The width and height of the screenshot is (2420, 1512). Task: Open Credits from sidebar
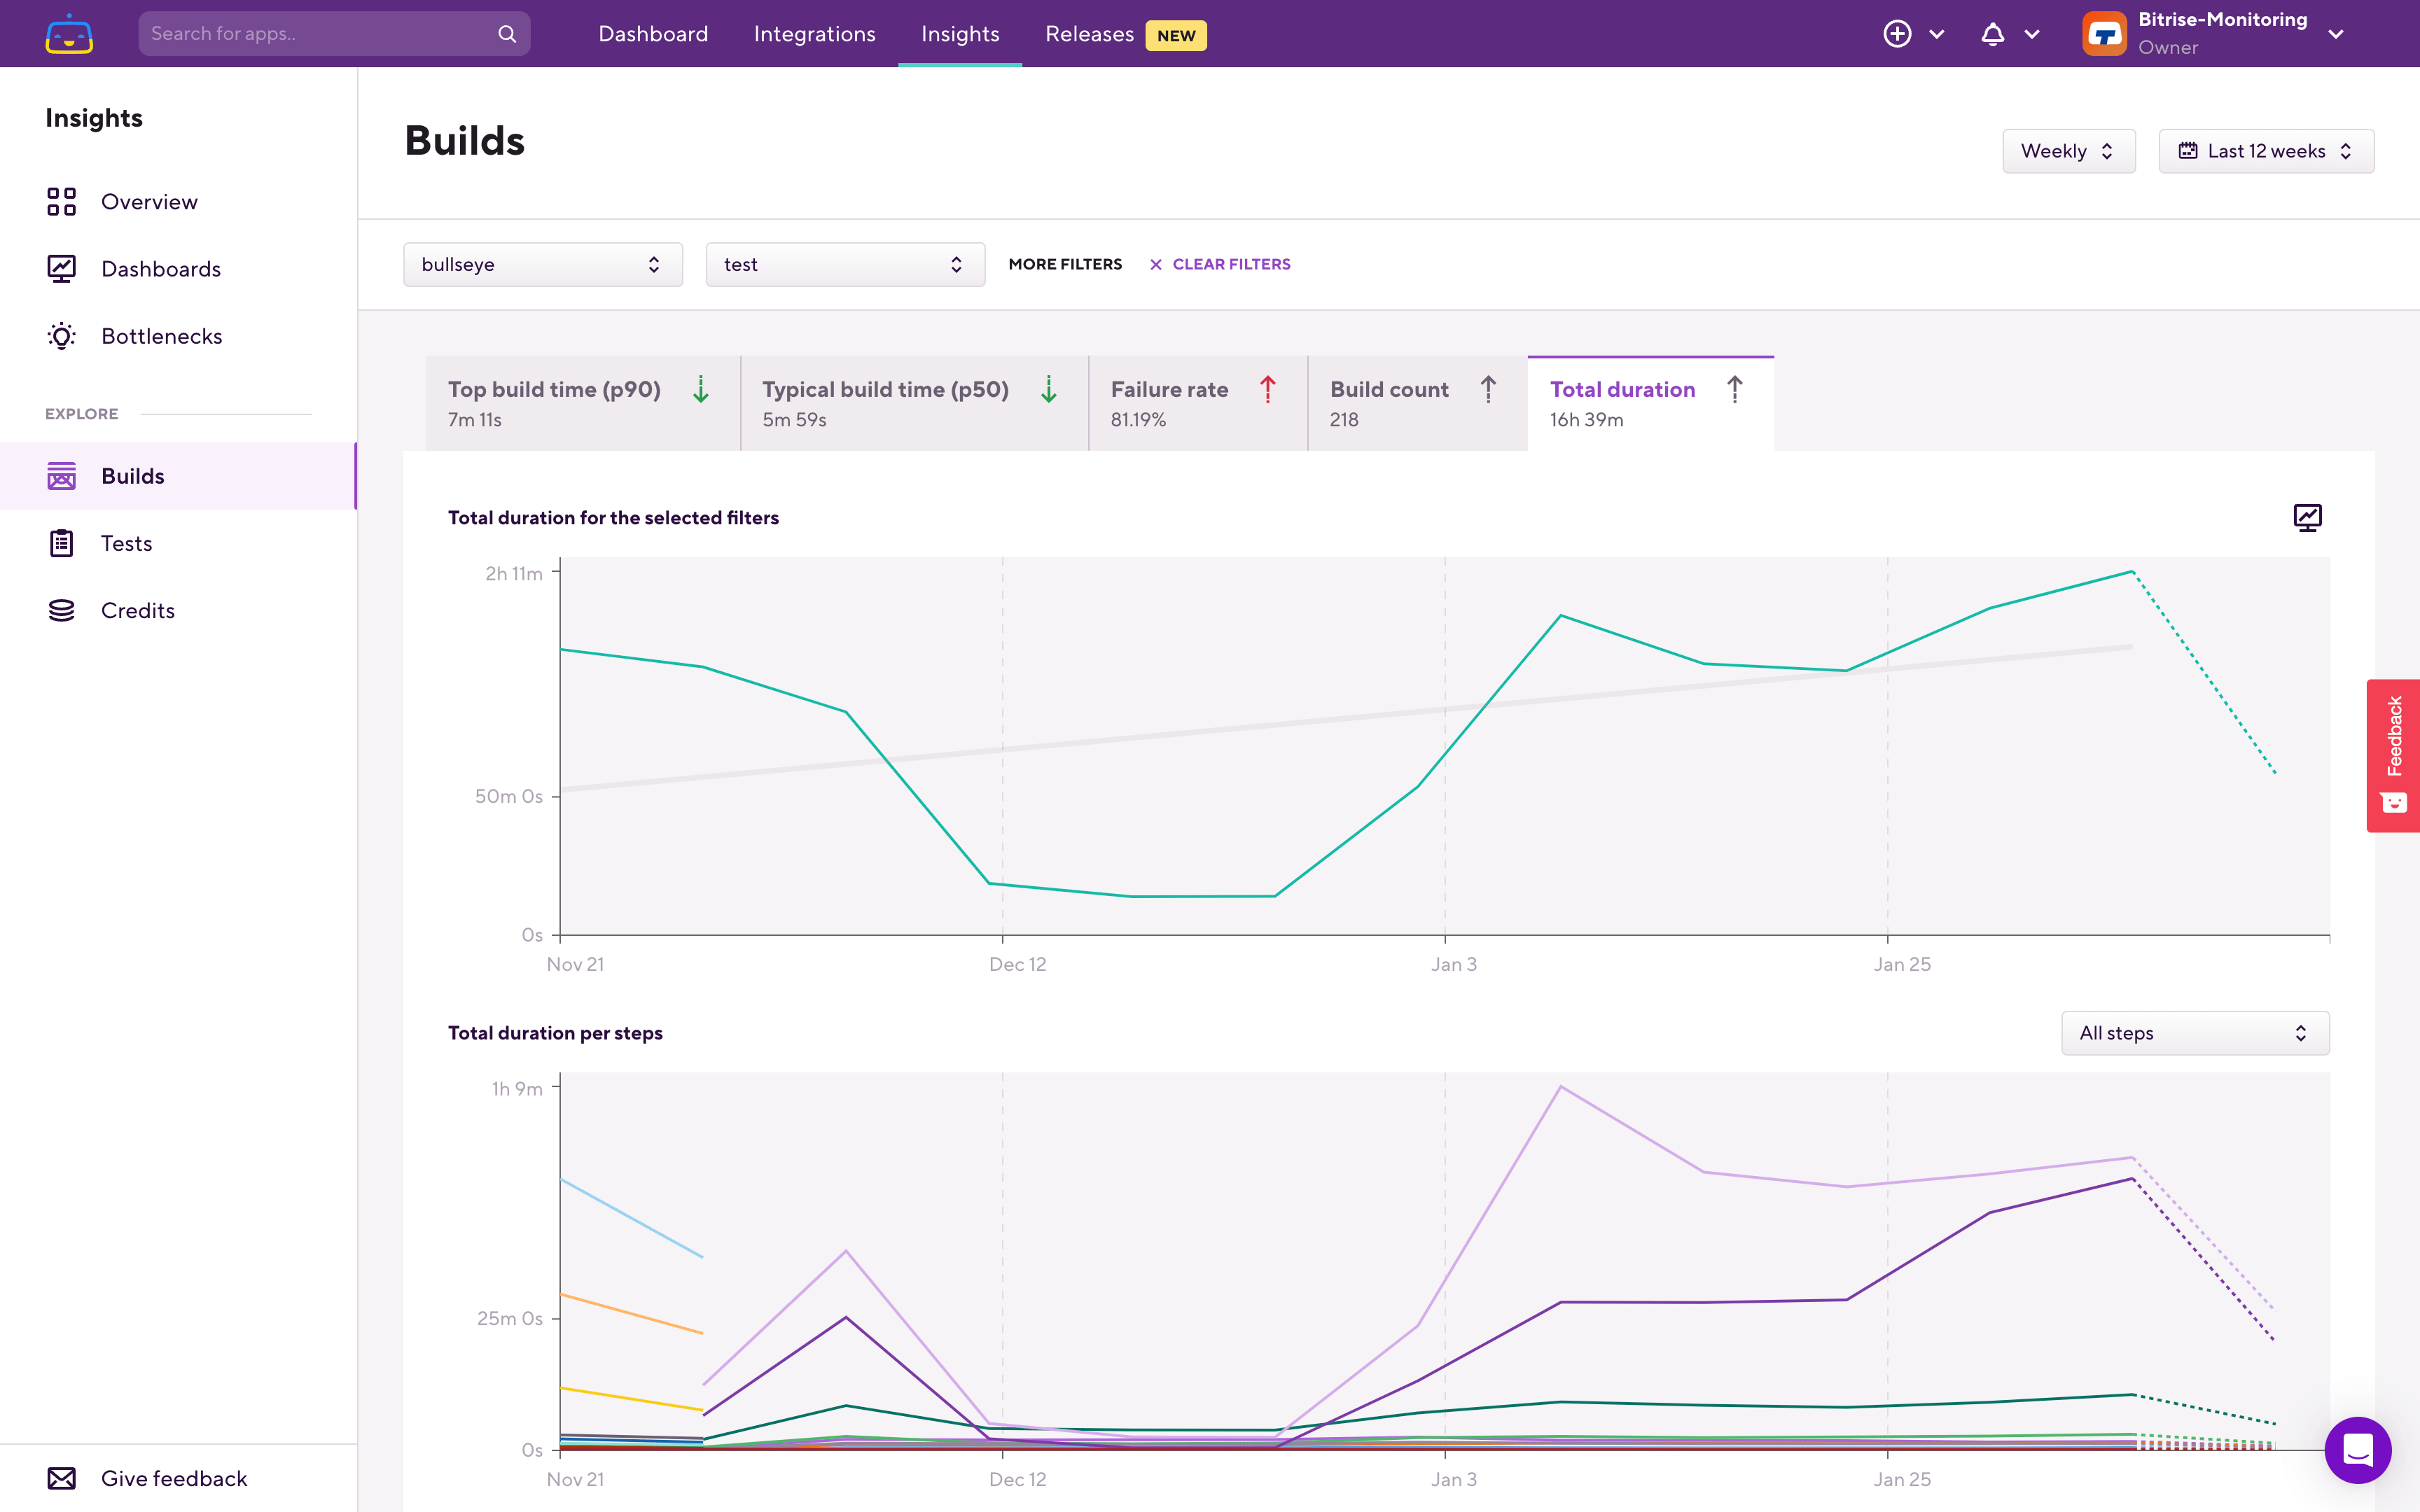137,610
